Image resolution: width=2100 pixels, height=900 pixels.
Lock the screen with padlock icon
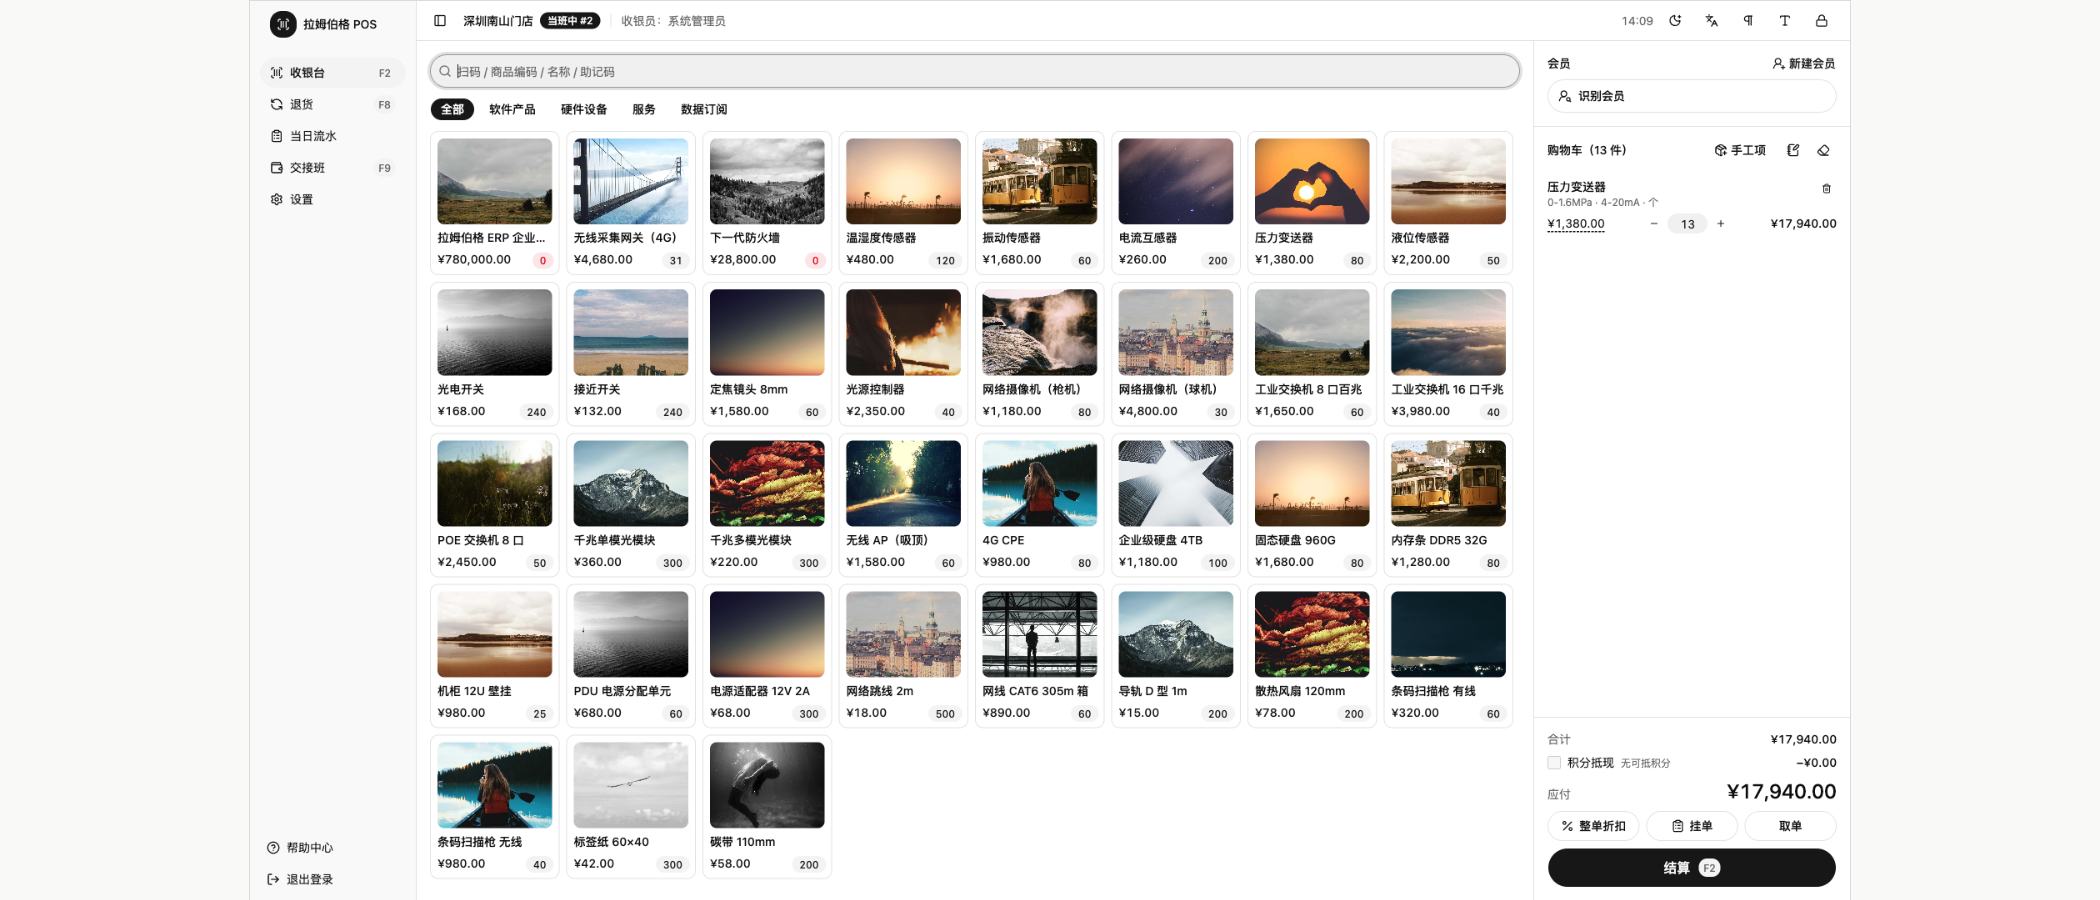1822,21
